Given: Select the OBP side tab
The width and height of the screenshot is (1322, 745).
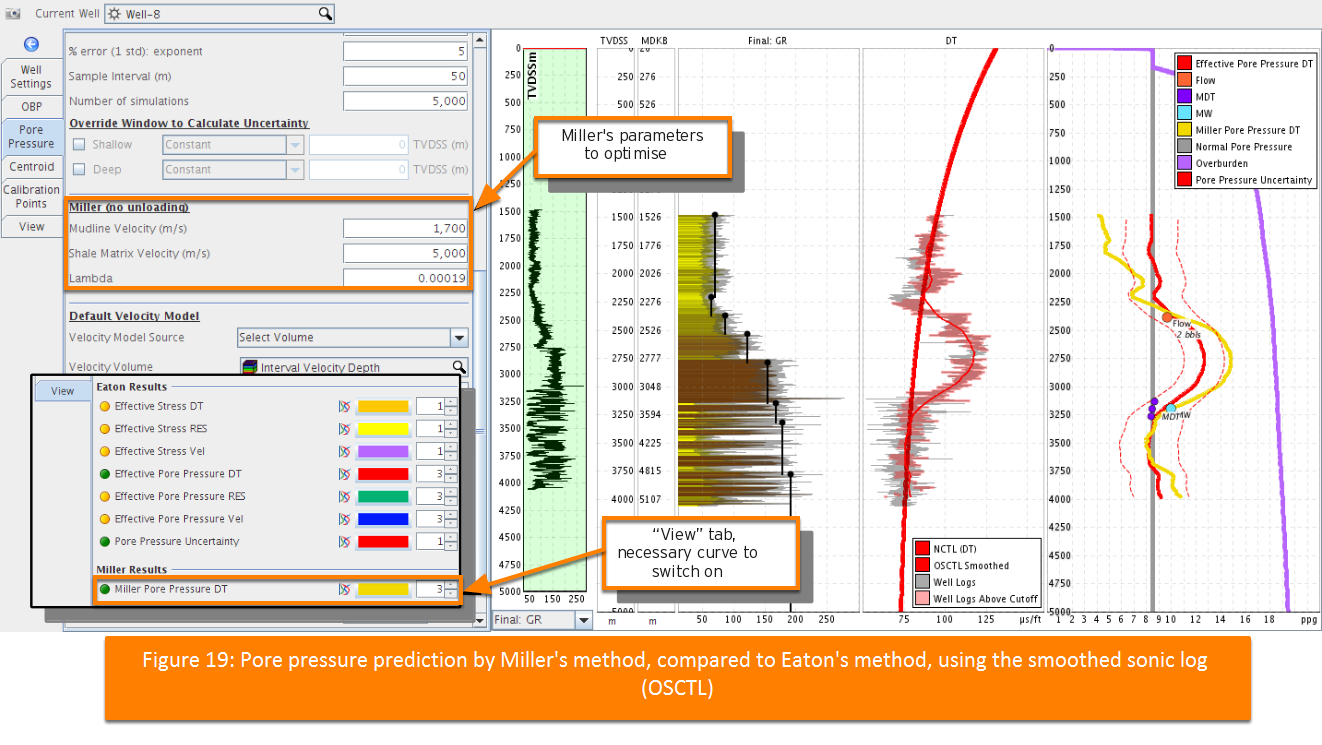Looking at the screenshot, I should tap(32, 106).
